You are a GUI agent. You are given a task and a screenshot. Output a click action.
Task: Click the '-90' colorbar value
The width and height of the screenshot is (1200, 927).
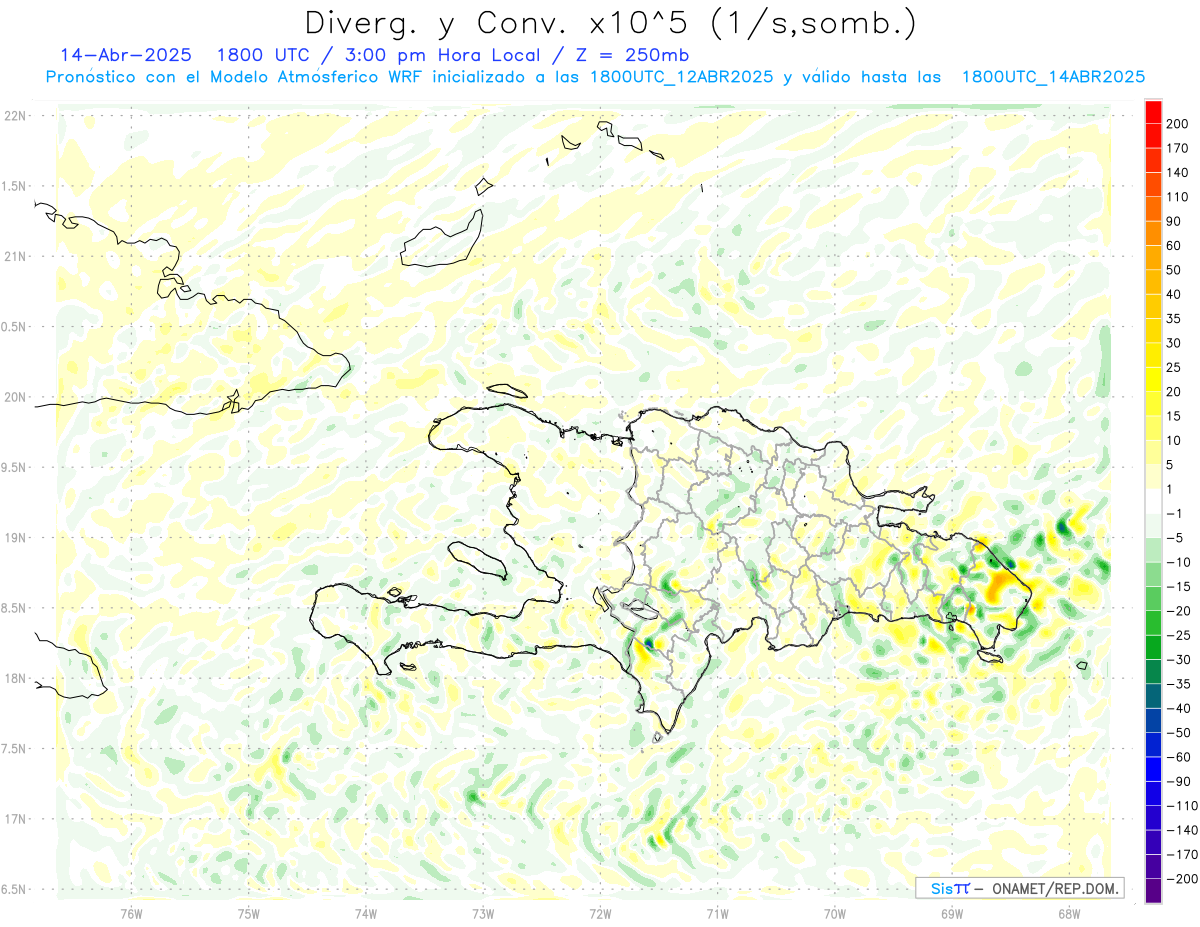pyautogui.click(x=1178, y=781)
